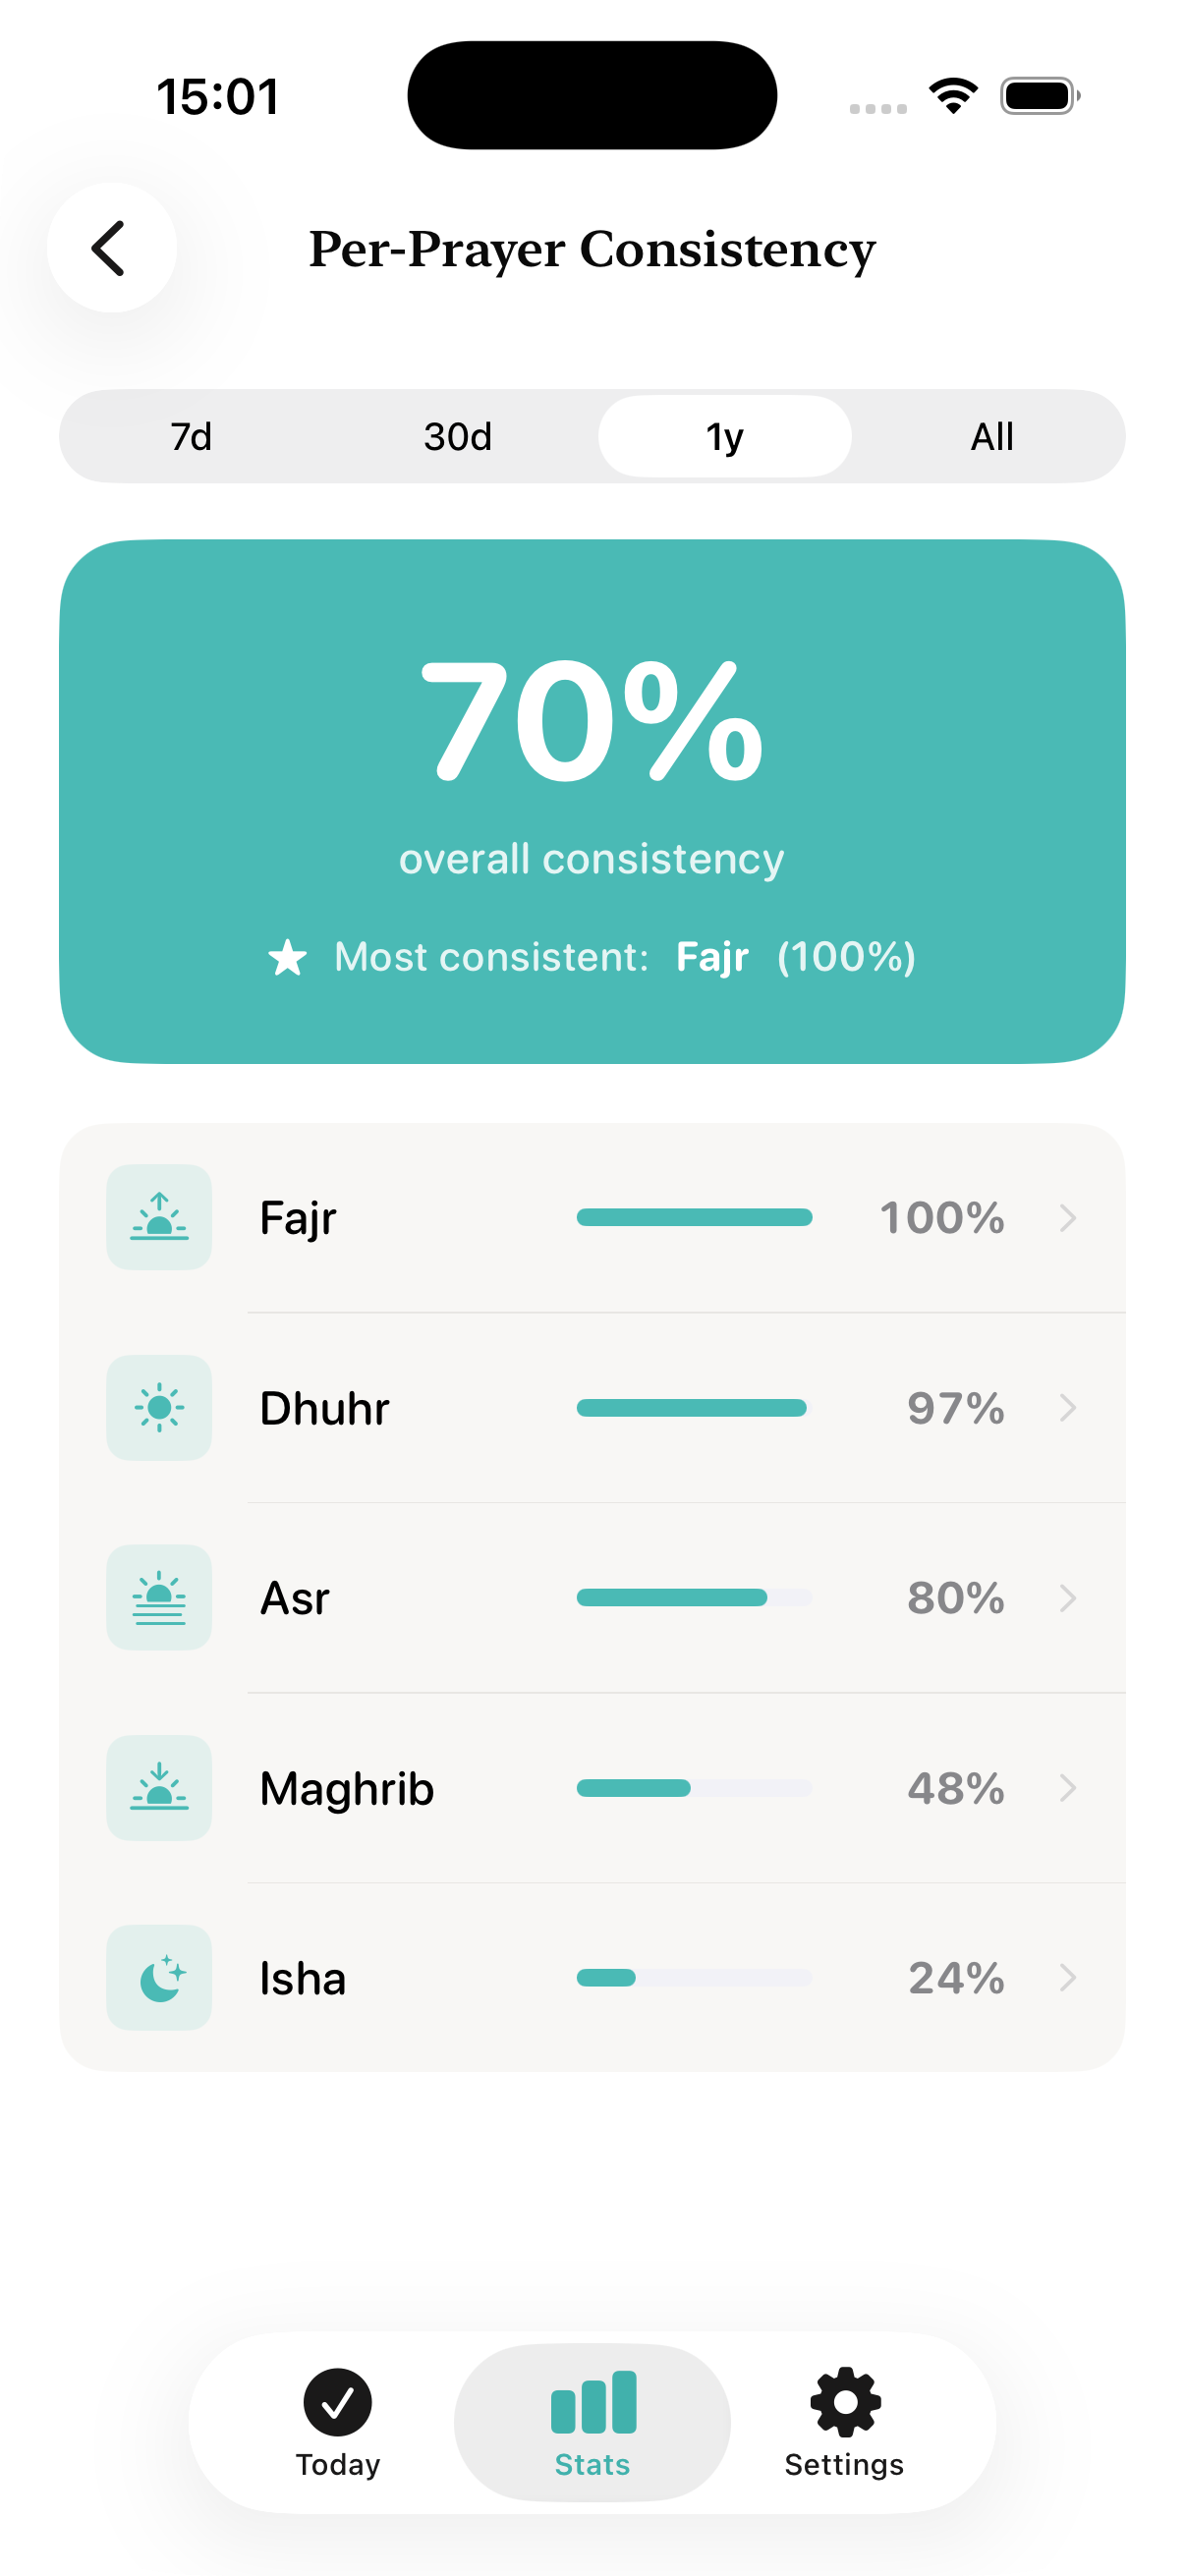Viewport: 1185px width, 2576px height.
Task: Click the Maghrib sunset icon
Action: click(x=159, y=1787)
